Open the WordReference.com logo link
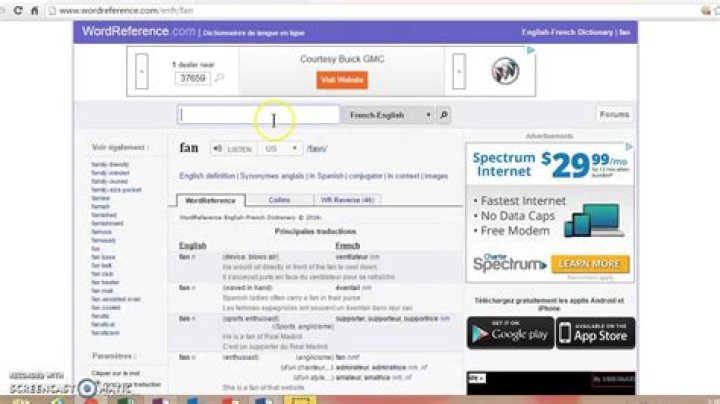 (139, 31)
